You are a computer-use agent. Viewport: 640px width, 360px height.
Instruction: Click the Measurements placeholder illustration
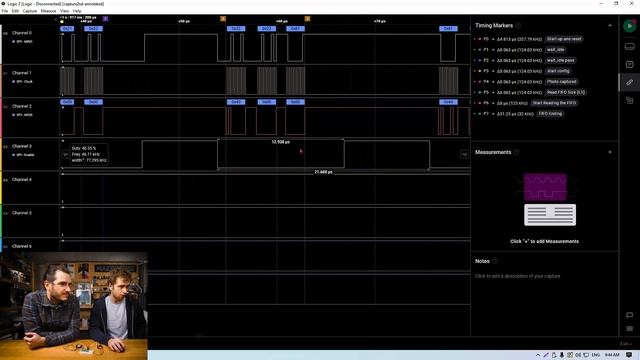coord(549,200)
